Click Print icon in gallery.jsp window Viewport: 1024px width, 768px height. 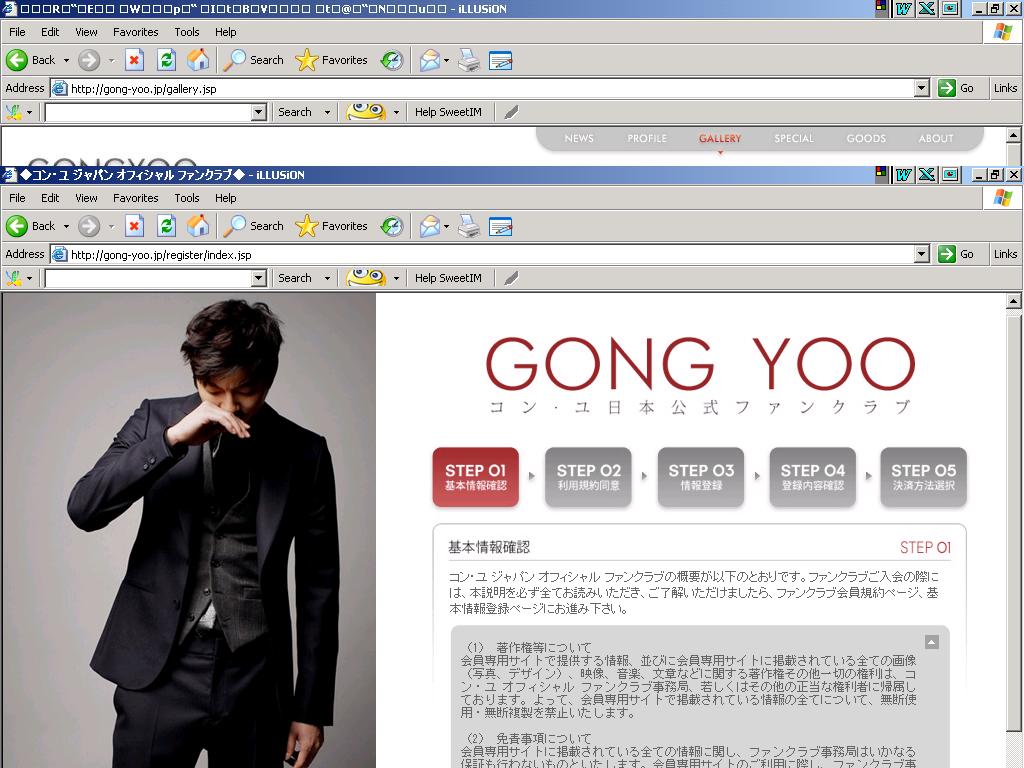point(469,60)
